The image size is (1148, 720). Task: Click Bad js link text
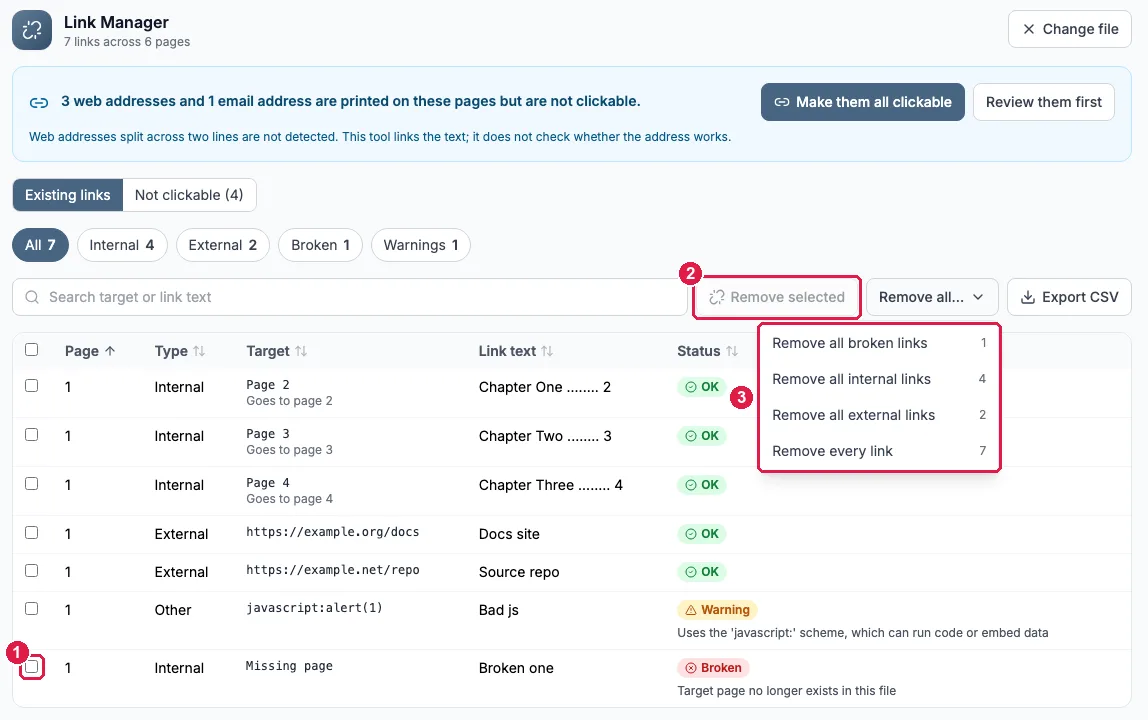[x=499, y=611]
